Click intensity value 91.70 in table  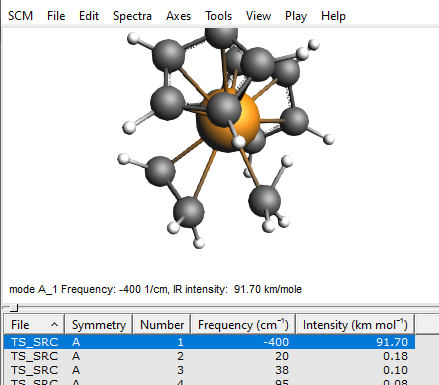pos(392,342)
